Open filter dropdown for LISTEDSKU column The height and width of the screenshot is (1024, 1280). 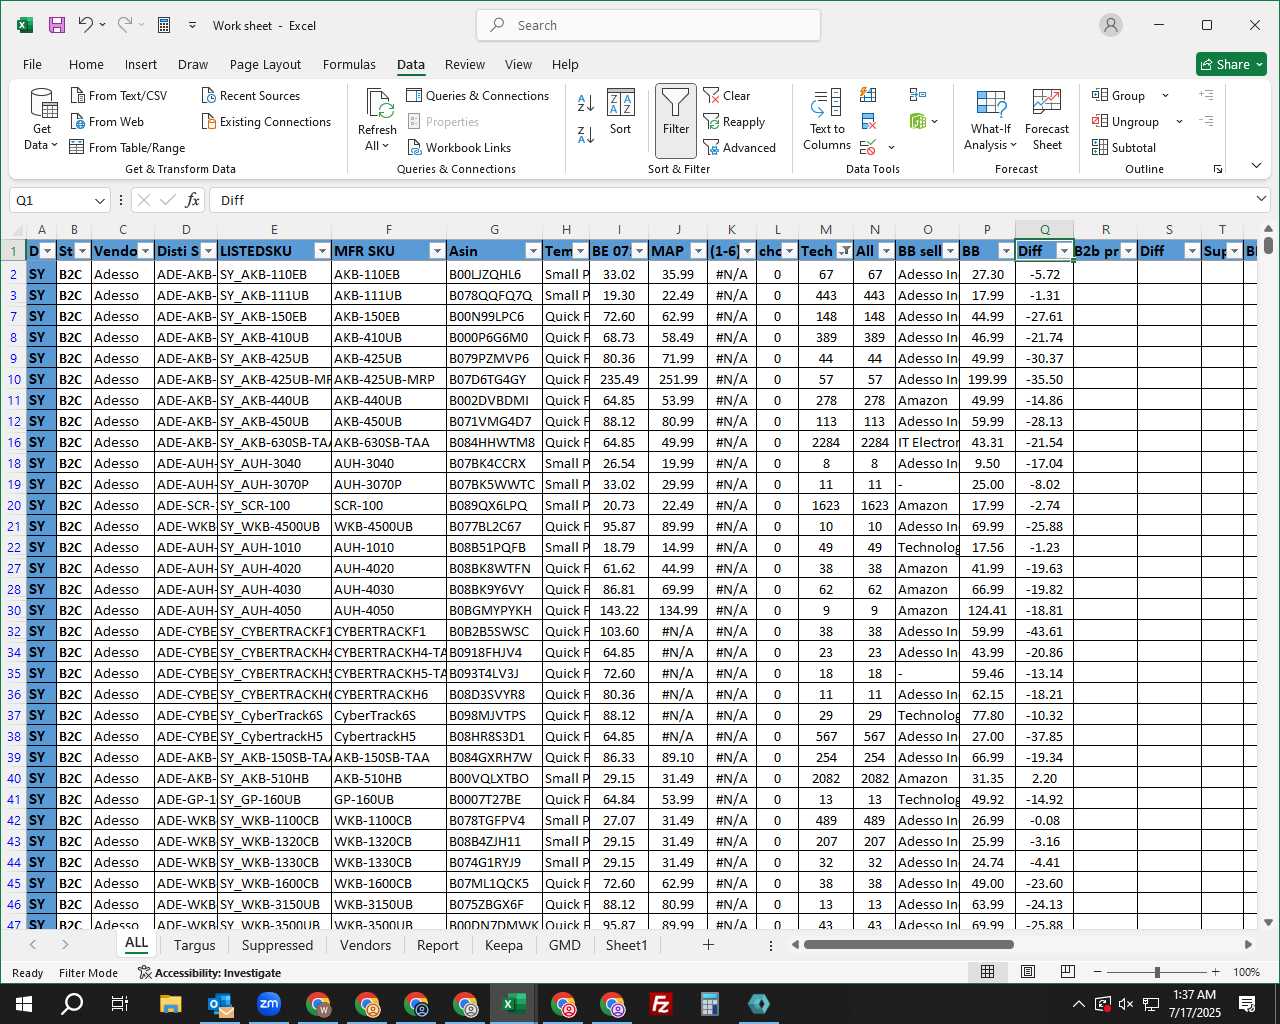point(322,251)
